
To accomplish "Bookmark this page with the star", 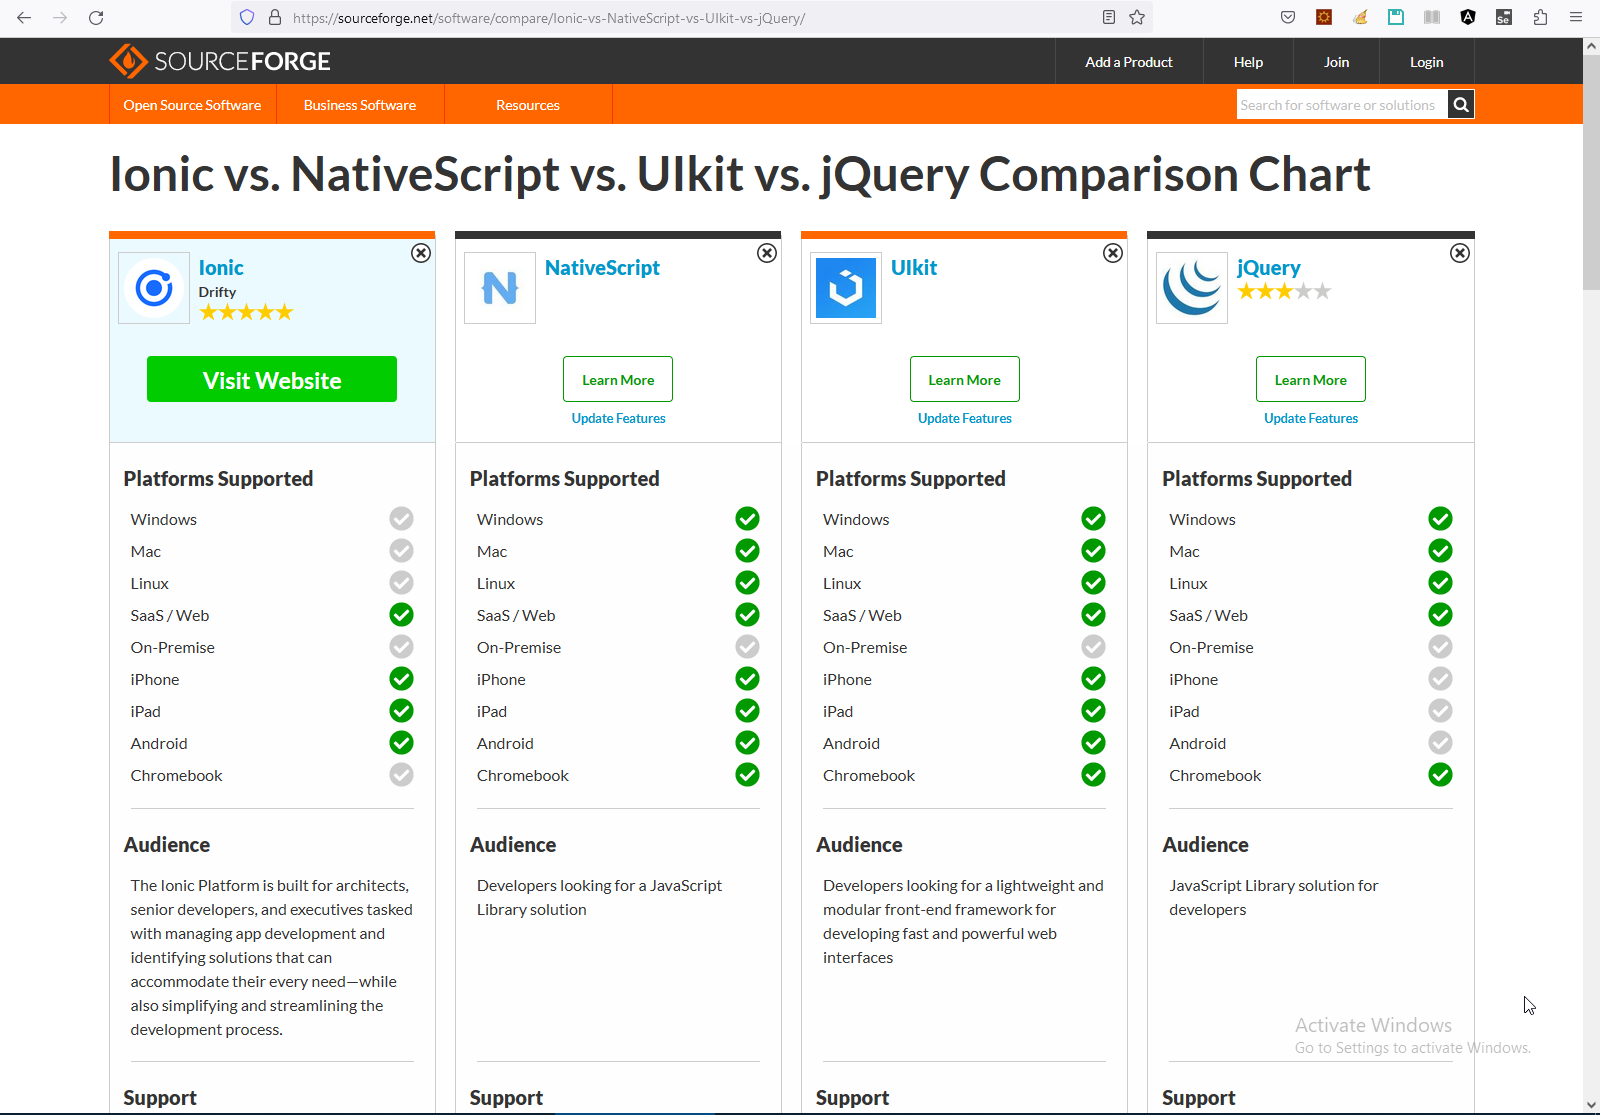I will pos(1137,17).
